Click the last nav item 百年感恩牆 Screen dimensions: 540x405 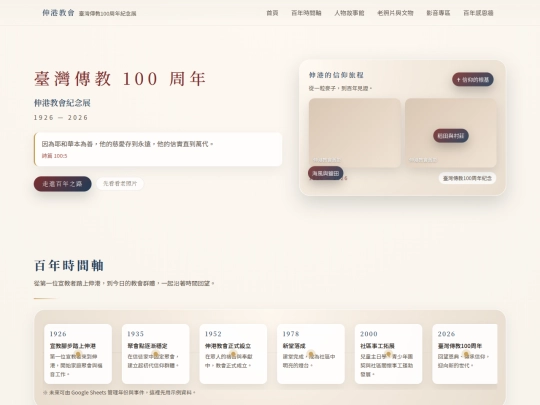click(x=478, y=13)
